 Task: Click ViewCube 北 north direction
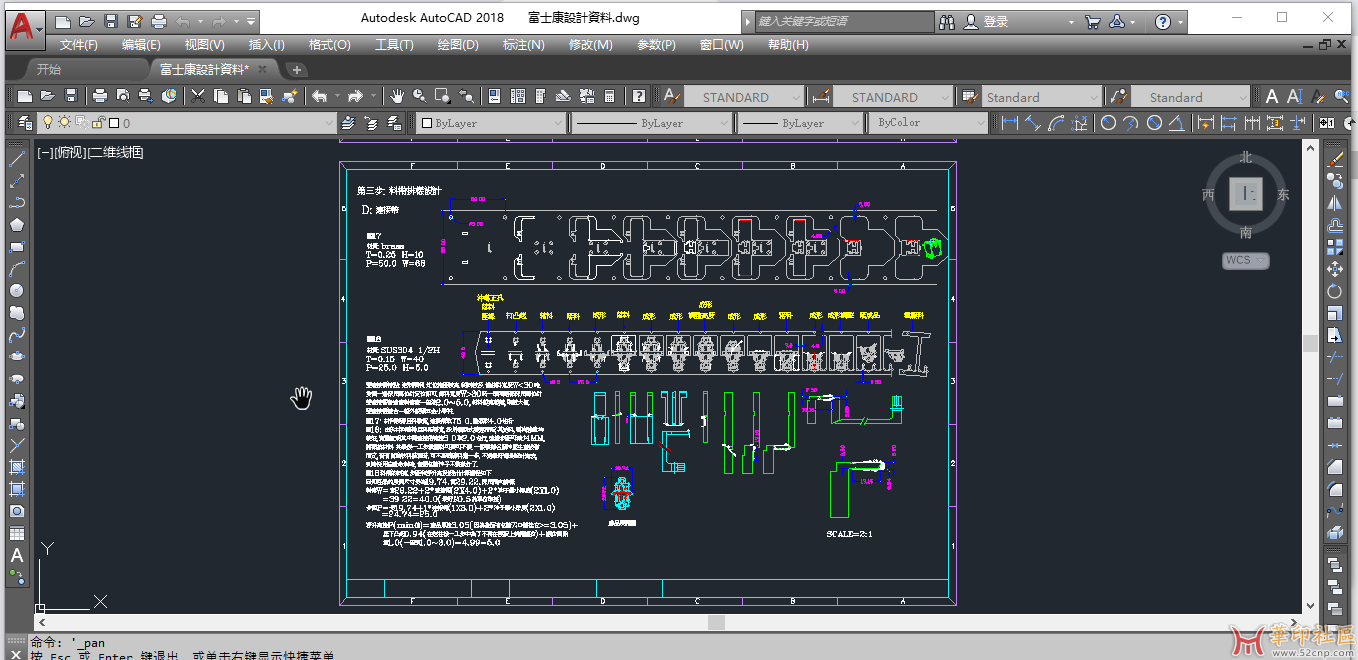coord(1245,157)
